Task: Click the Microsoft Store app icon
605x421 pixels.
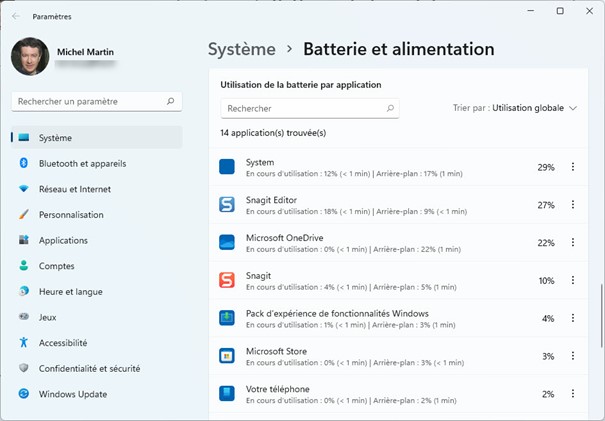Action: pos(227,355)
